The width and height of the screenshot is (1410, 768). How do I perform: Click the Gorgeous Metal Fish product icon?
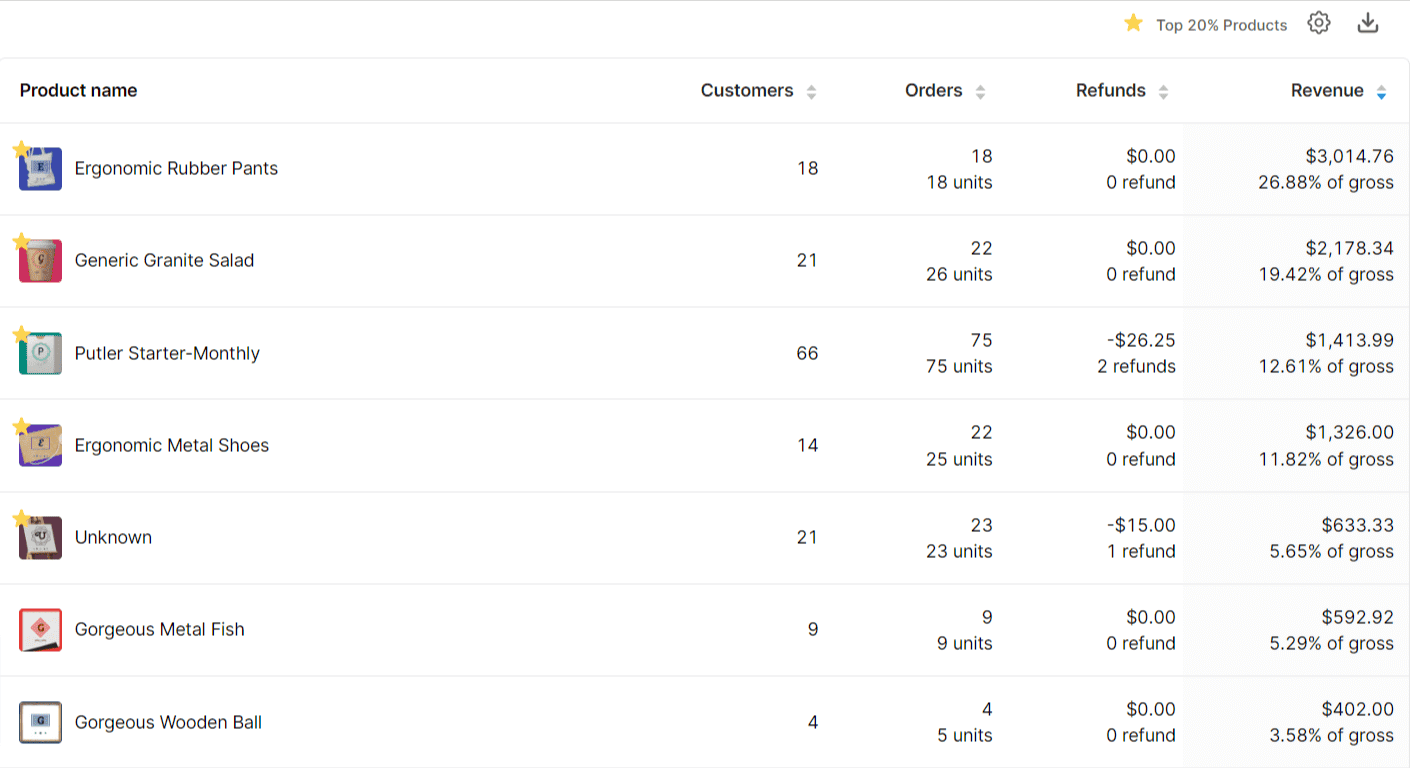(x=41, y=630)
